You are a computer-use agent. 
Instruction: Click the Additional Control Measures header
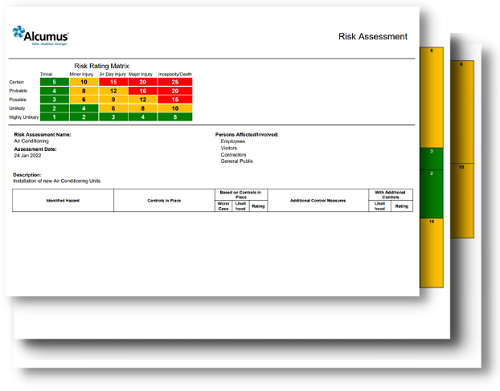[x=318, y=200]
